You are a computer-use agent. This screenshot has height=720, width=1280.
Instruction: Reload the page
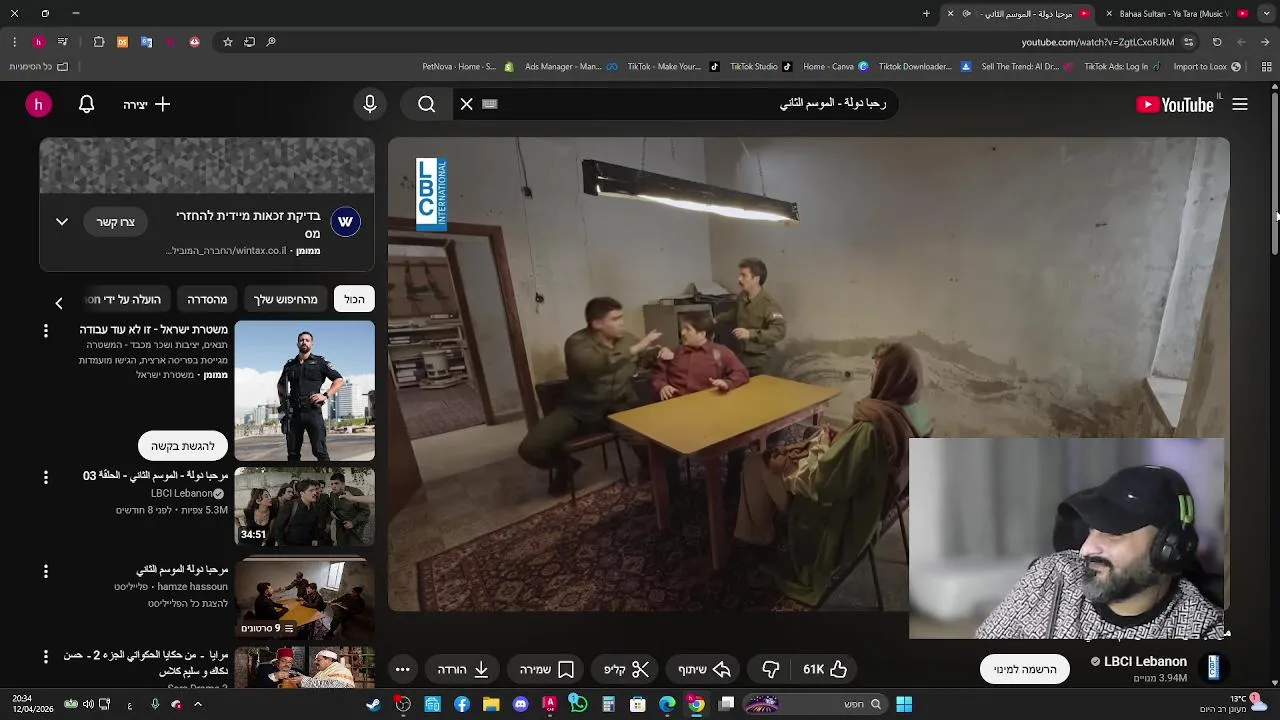point(1217,42)
